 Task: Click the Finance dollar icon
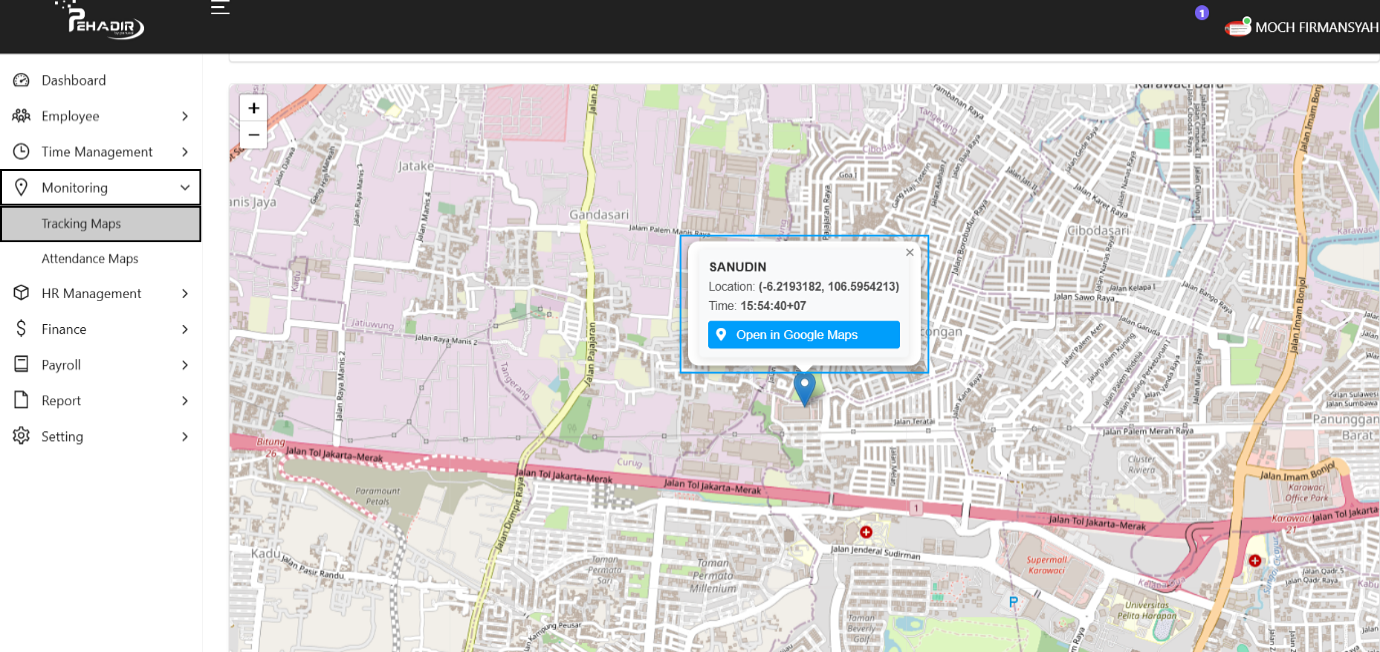[x=21, y=329]
